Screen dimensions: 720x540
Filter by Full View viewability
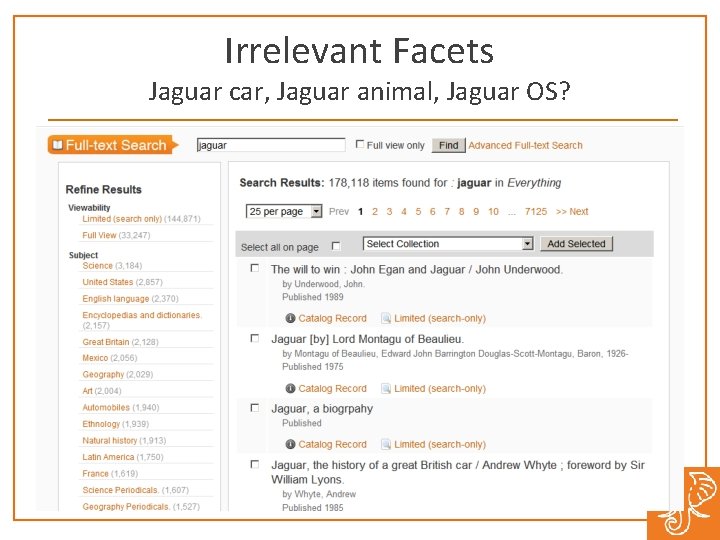(x=99, y=236)
